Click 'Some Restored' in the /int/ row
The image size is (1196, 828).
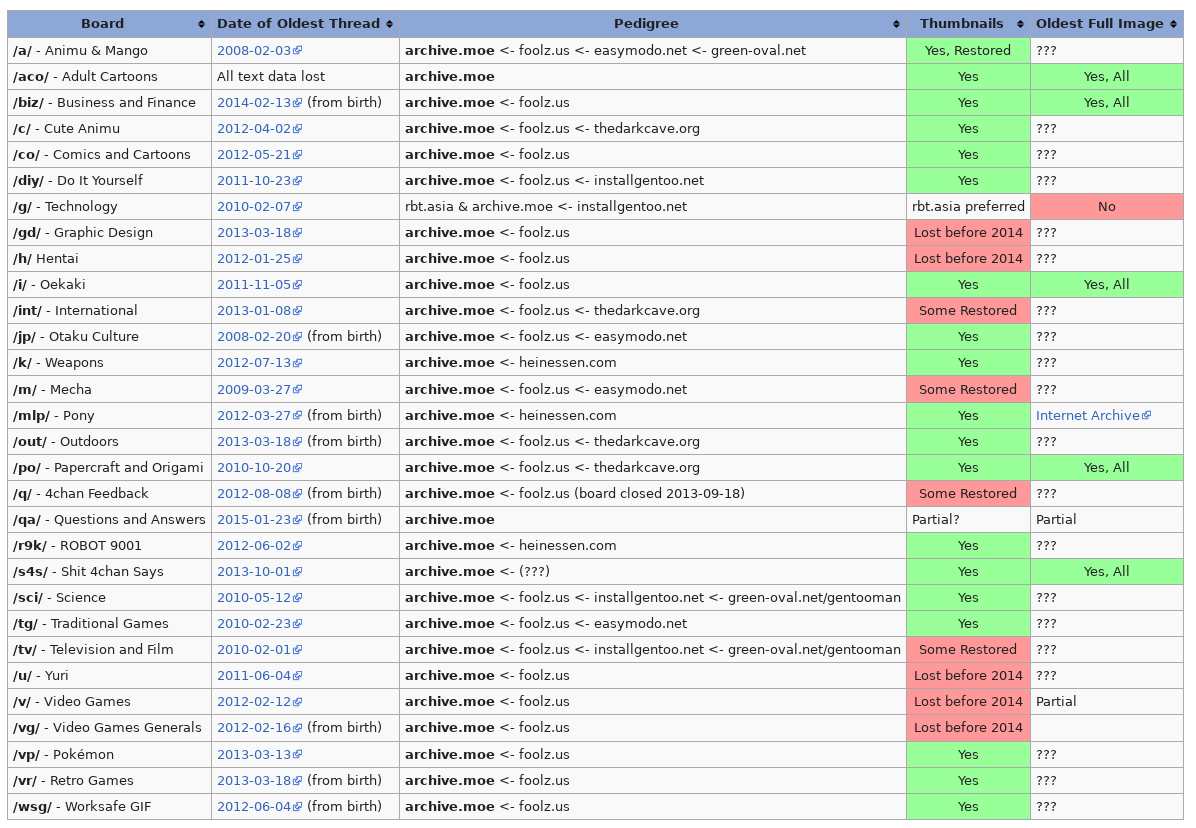(968, 310)
